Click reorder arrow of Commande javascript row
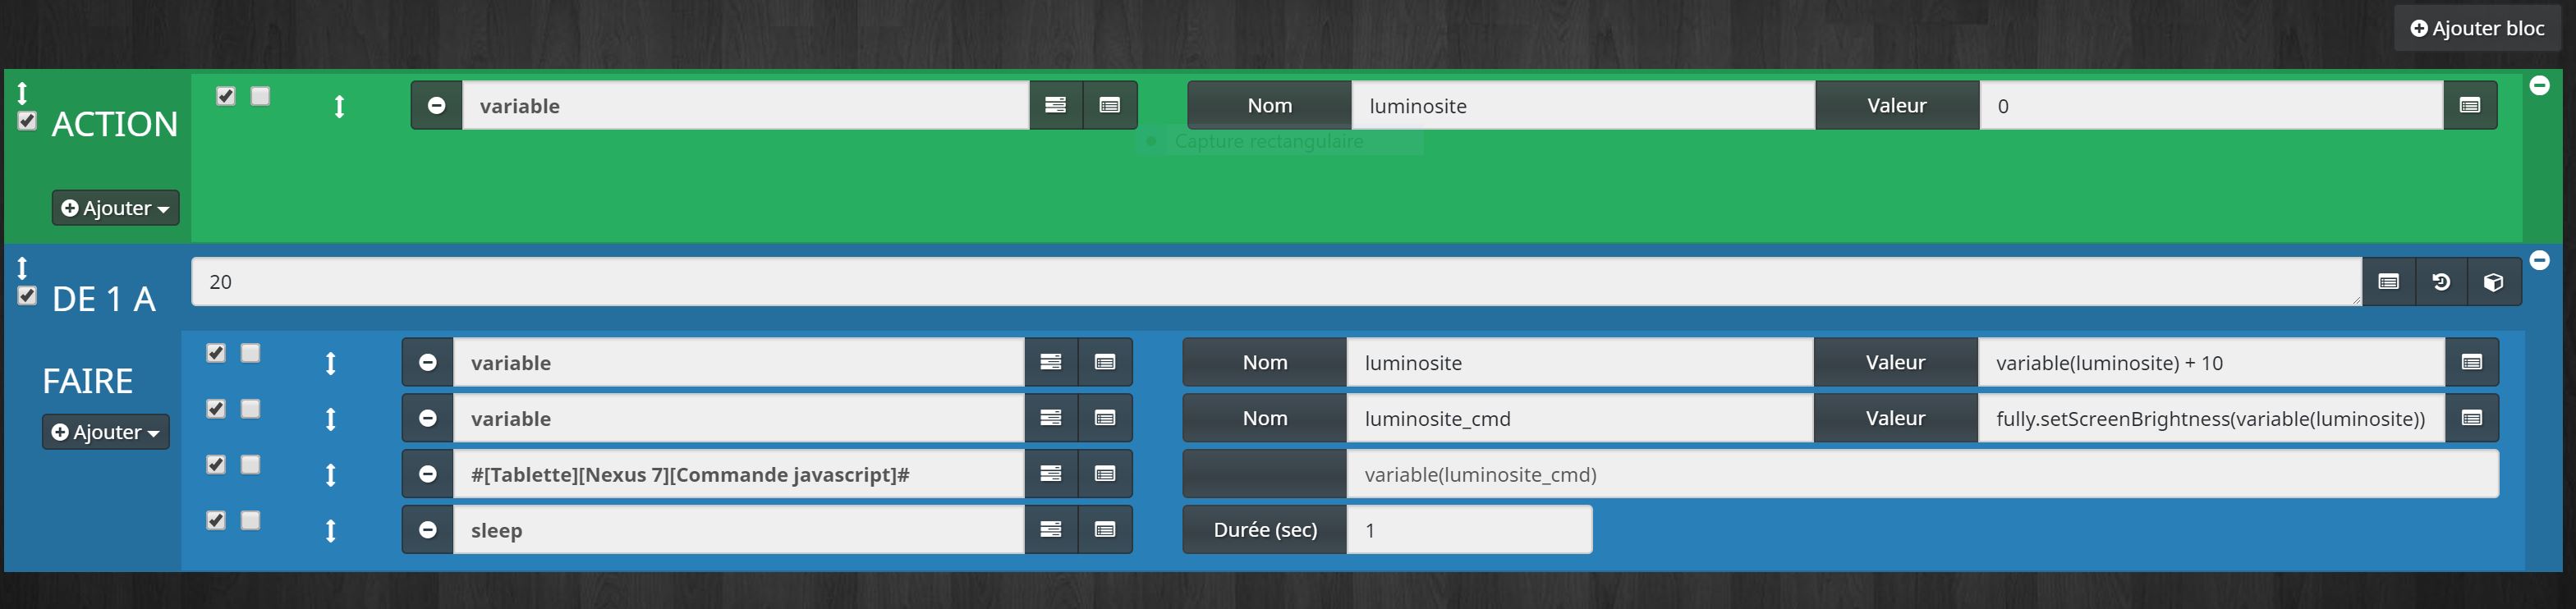2576x609 pixels. click(x=330, y=475)
